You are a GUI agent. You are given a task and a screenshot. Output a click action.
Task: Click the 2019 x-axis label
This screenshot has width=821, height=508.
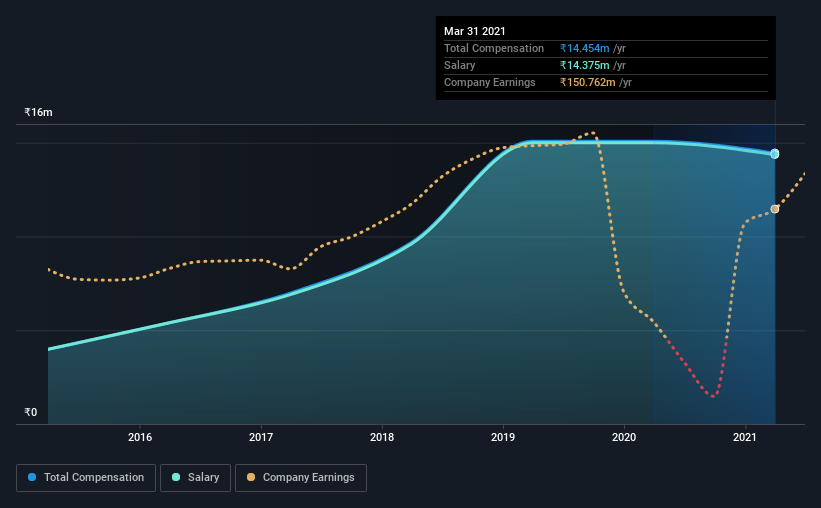(x=503, y=437)
